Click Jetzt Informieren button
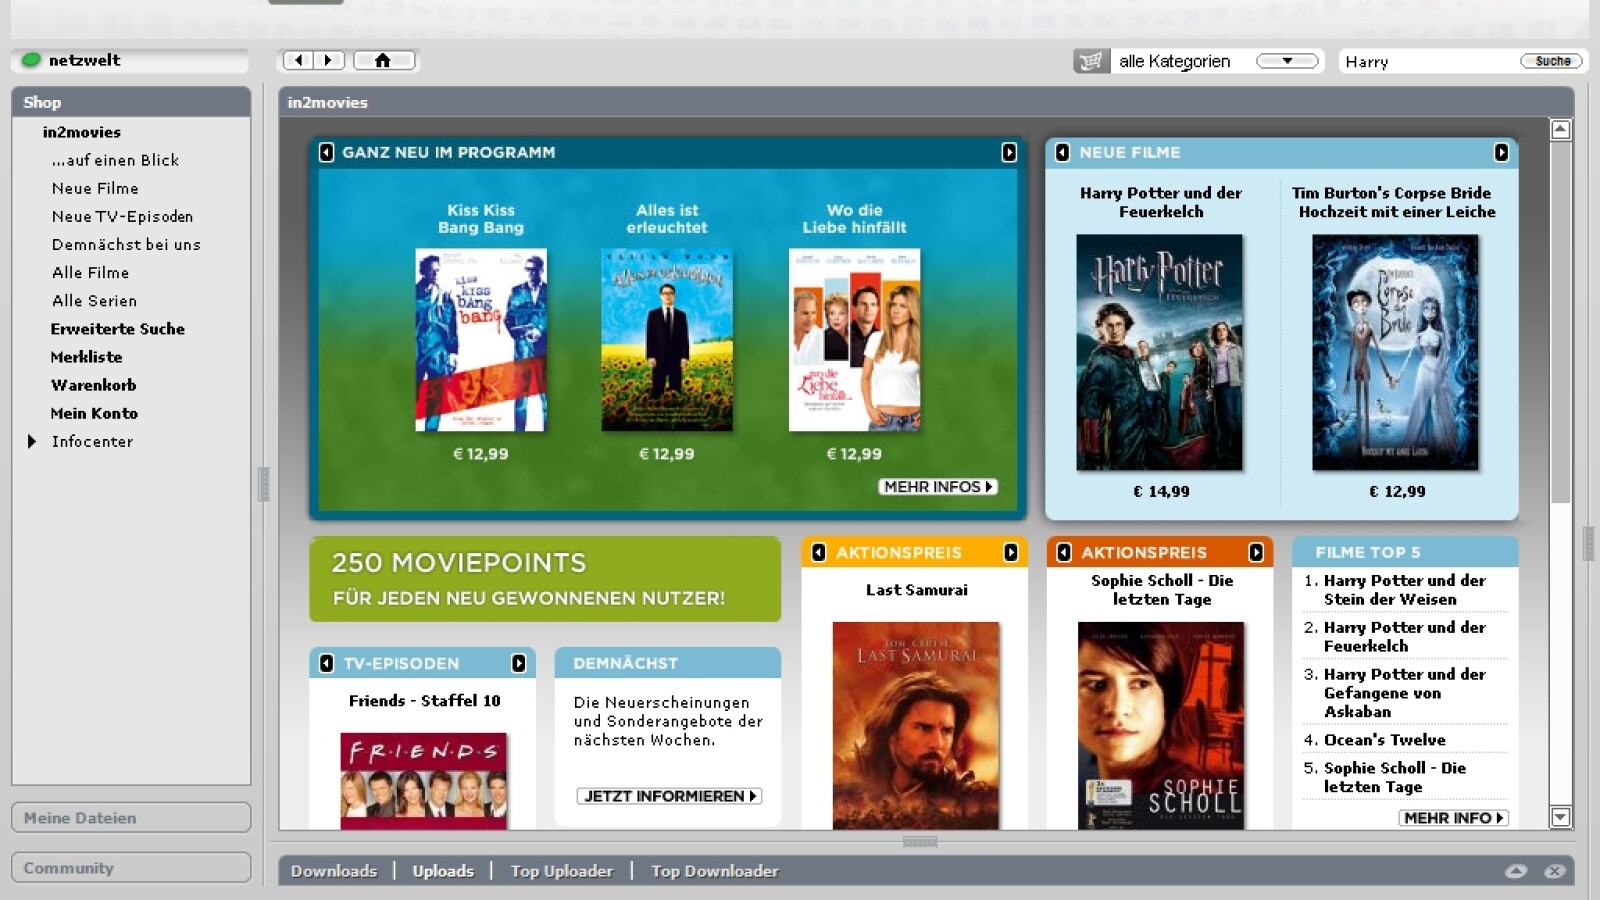1600x900 pixels. [x=669, y=796]
